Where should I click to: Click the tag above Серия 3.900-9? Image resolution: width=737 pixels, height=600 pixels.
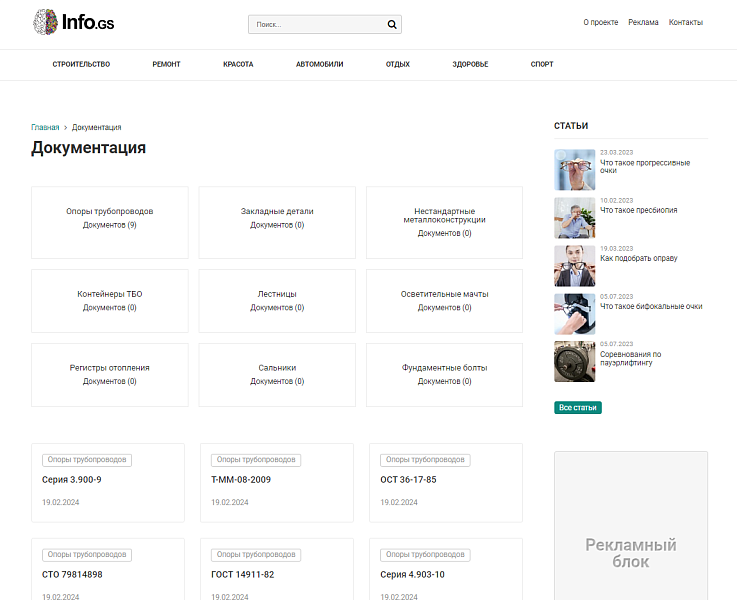tap(87, 460)
